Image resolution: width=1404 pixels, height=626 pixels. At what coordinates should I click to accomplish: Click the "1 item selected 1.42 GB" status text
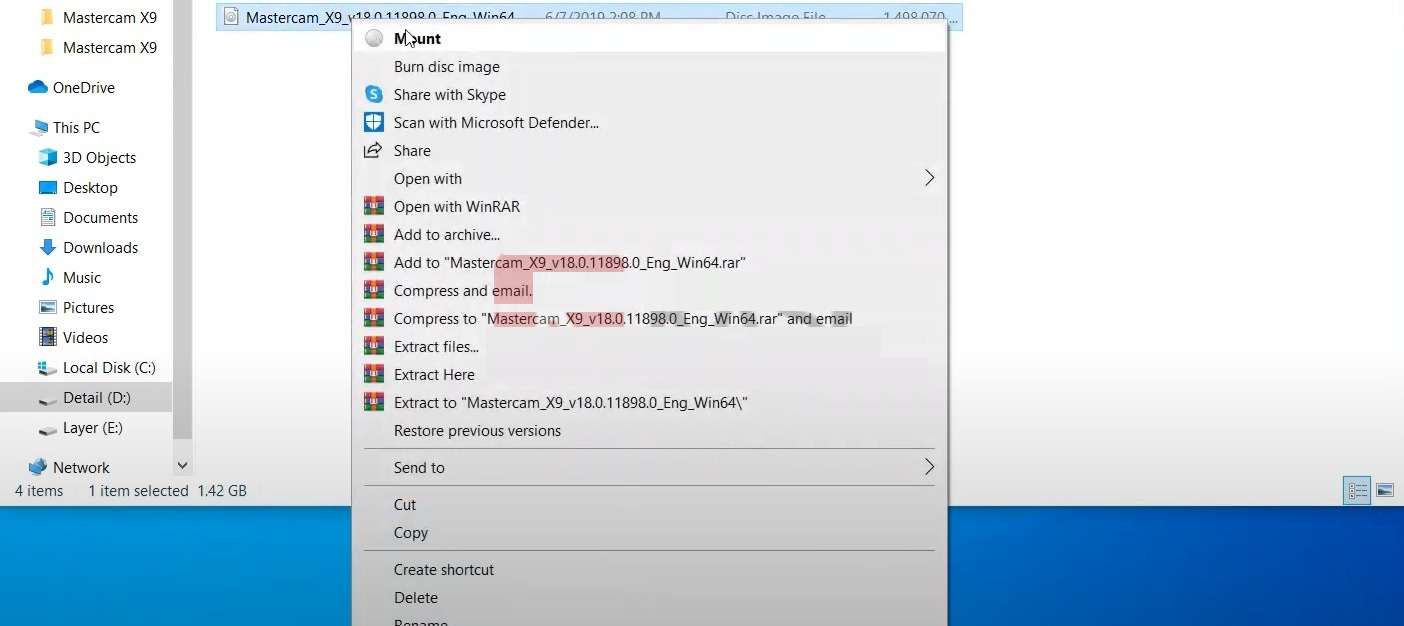coord(167,491)
